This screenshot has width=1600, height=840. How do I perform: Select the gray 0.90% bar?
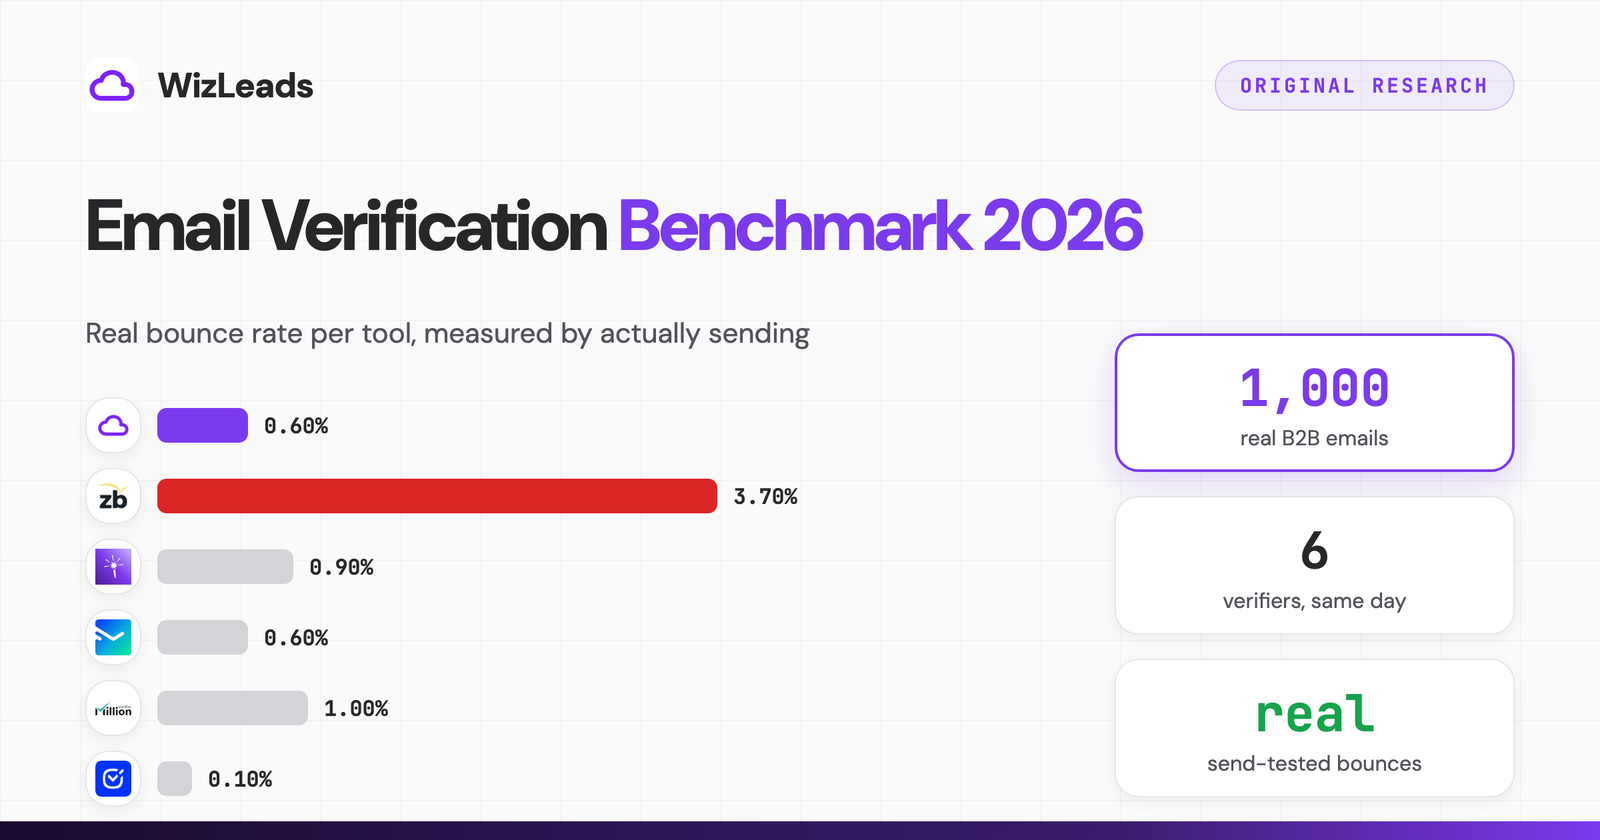click(225, 567)
